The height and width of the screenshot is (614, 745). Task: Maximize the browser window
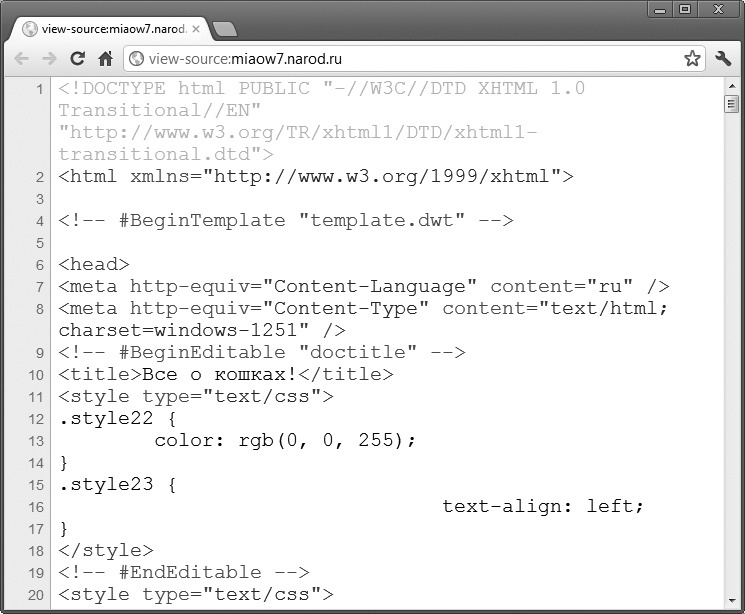685,9
